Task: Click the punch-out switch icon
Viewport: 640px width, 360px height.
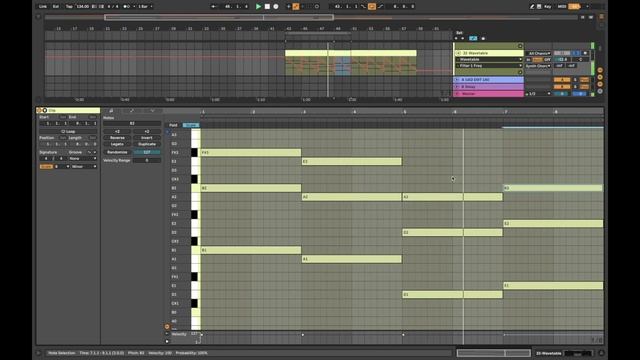Action: (381, 7)
